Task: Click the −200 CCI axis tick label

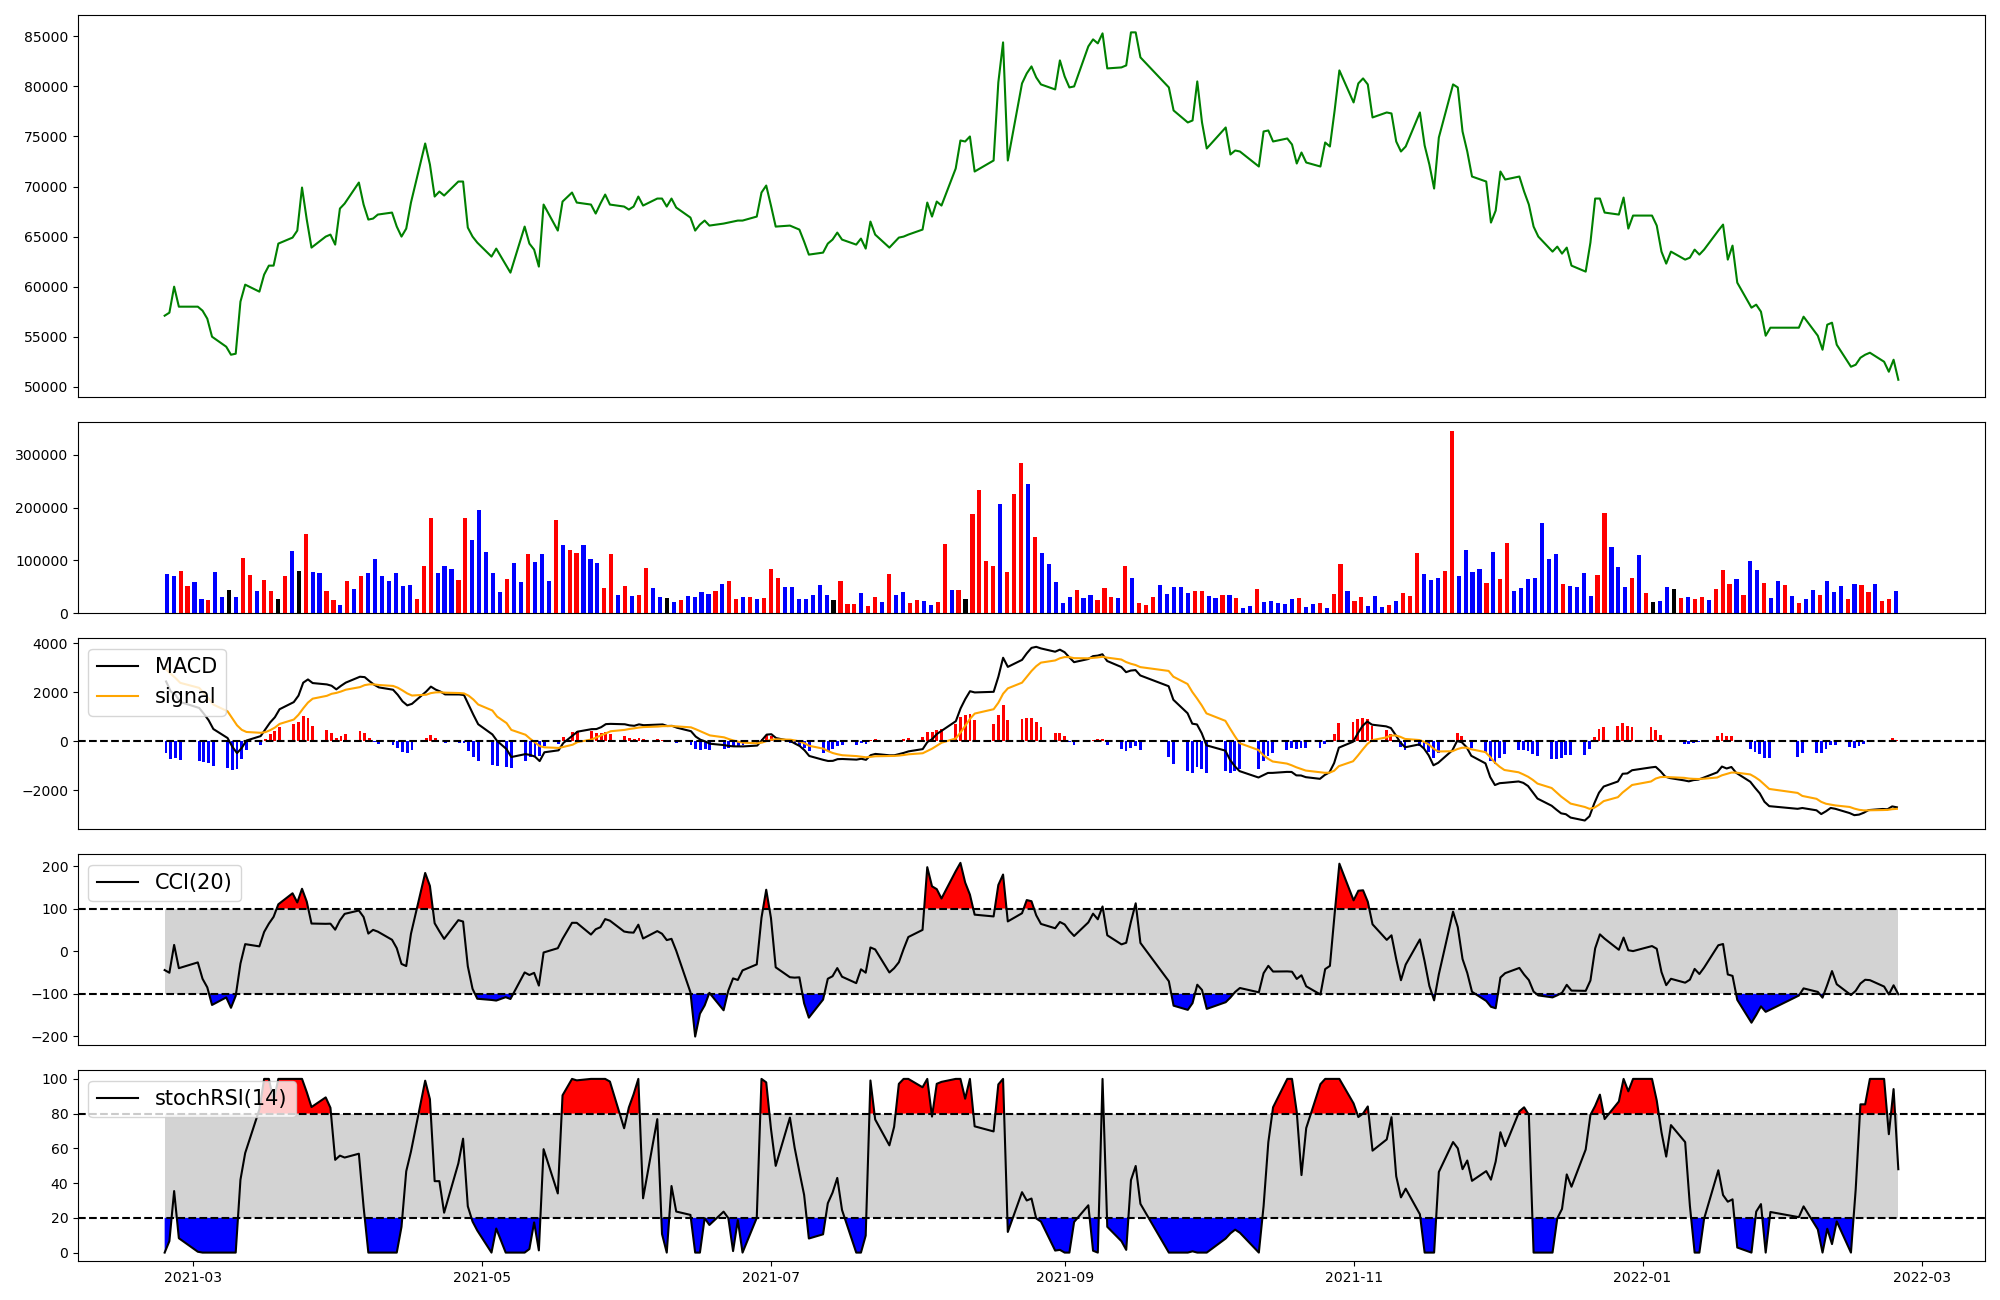Action: click(x=49, y=1037)
